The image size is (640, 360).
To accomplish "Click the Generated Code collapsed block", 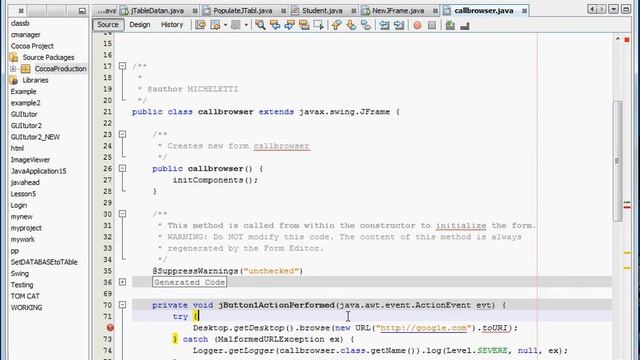I will [x=189, y=282].
